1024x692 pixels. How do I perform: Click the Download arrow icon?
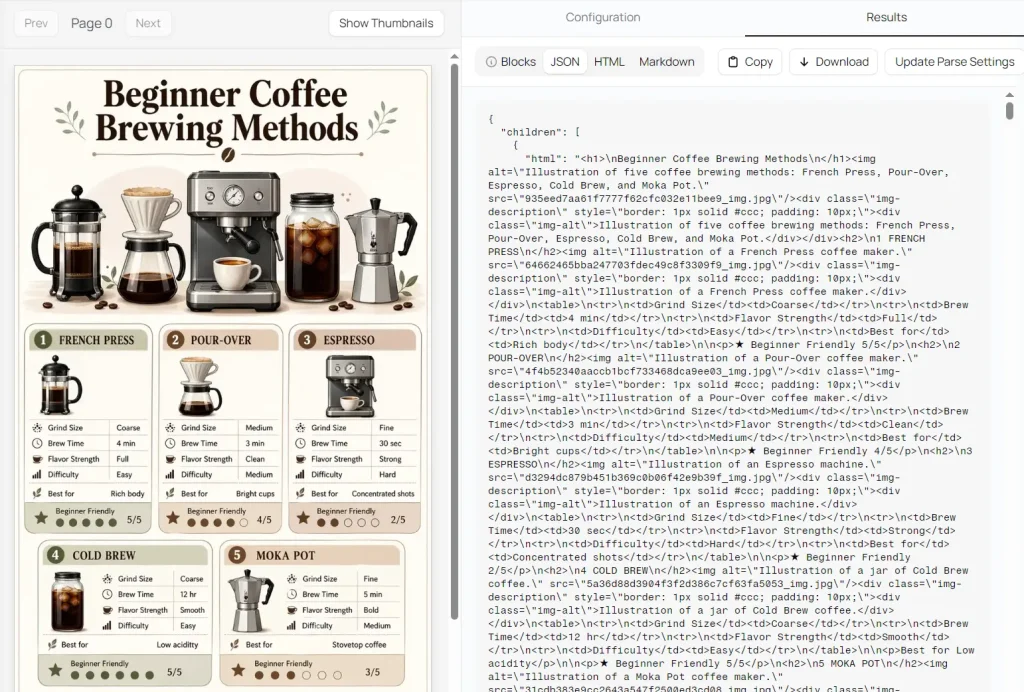[804, 62]
